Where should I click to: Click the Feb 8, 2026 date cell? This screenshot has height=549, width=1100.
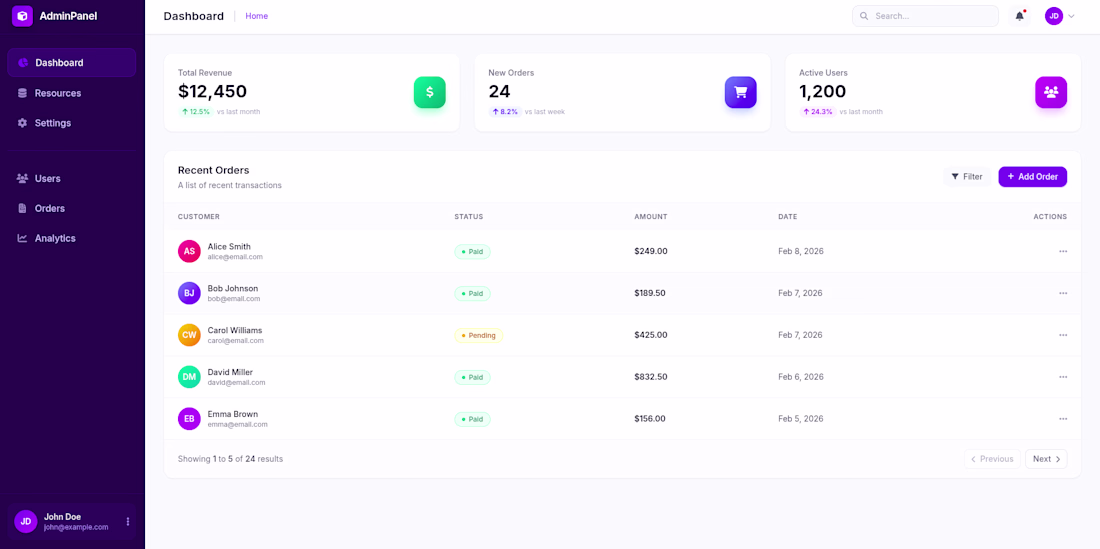click(800, 251)
